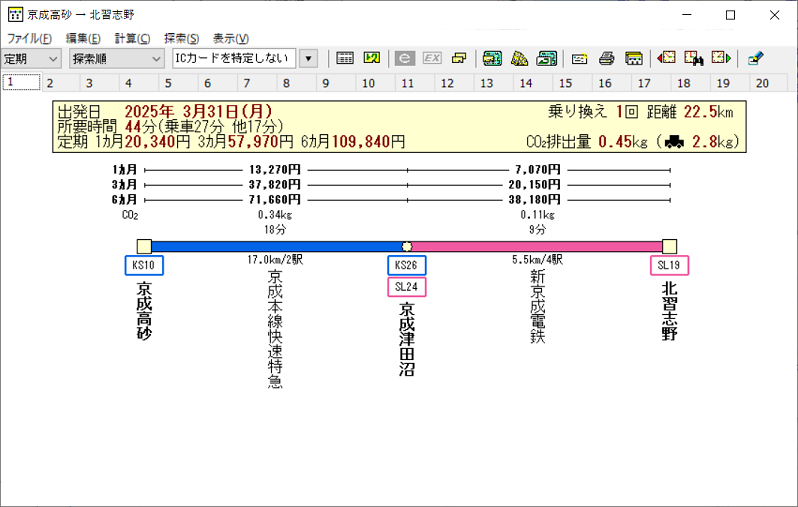Select route tab 14
The width and height of the screenshot is (798, 507).
pos(533,83)
